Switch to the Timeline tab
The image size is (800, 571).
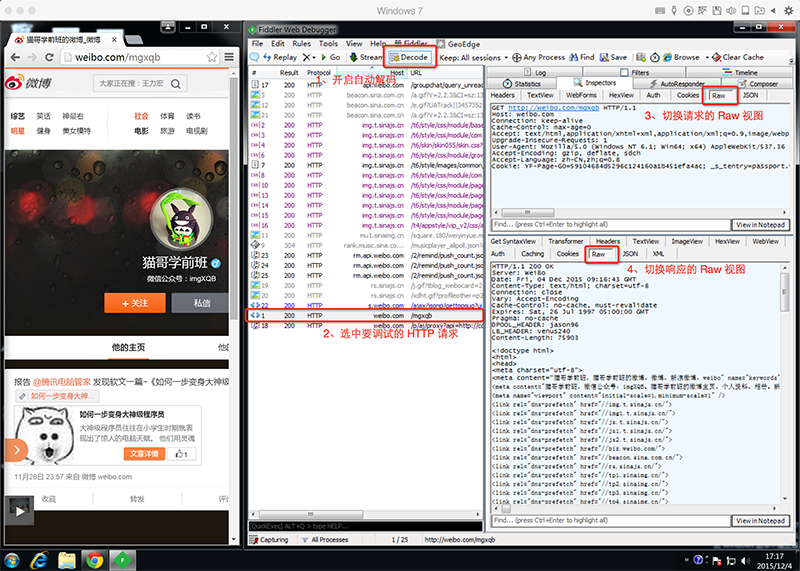(x=740, y=72)
